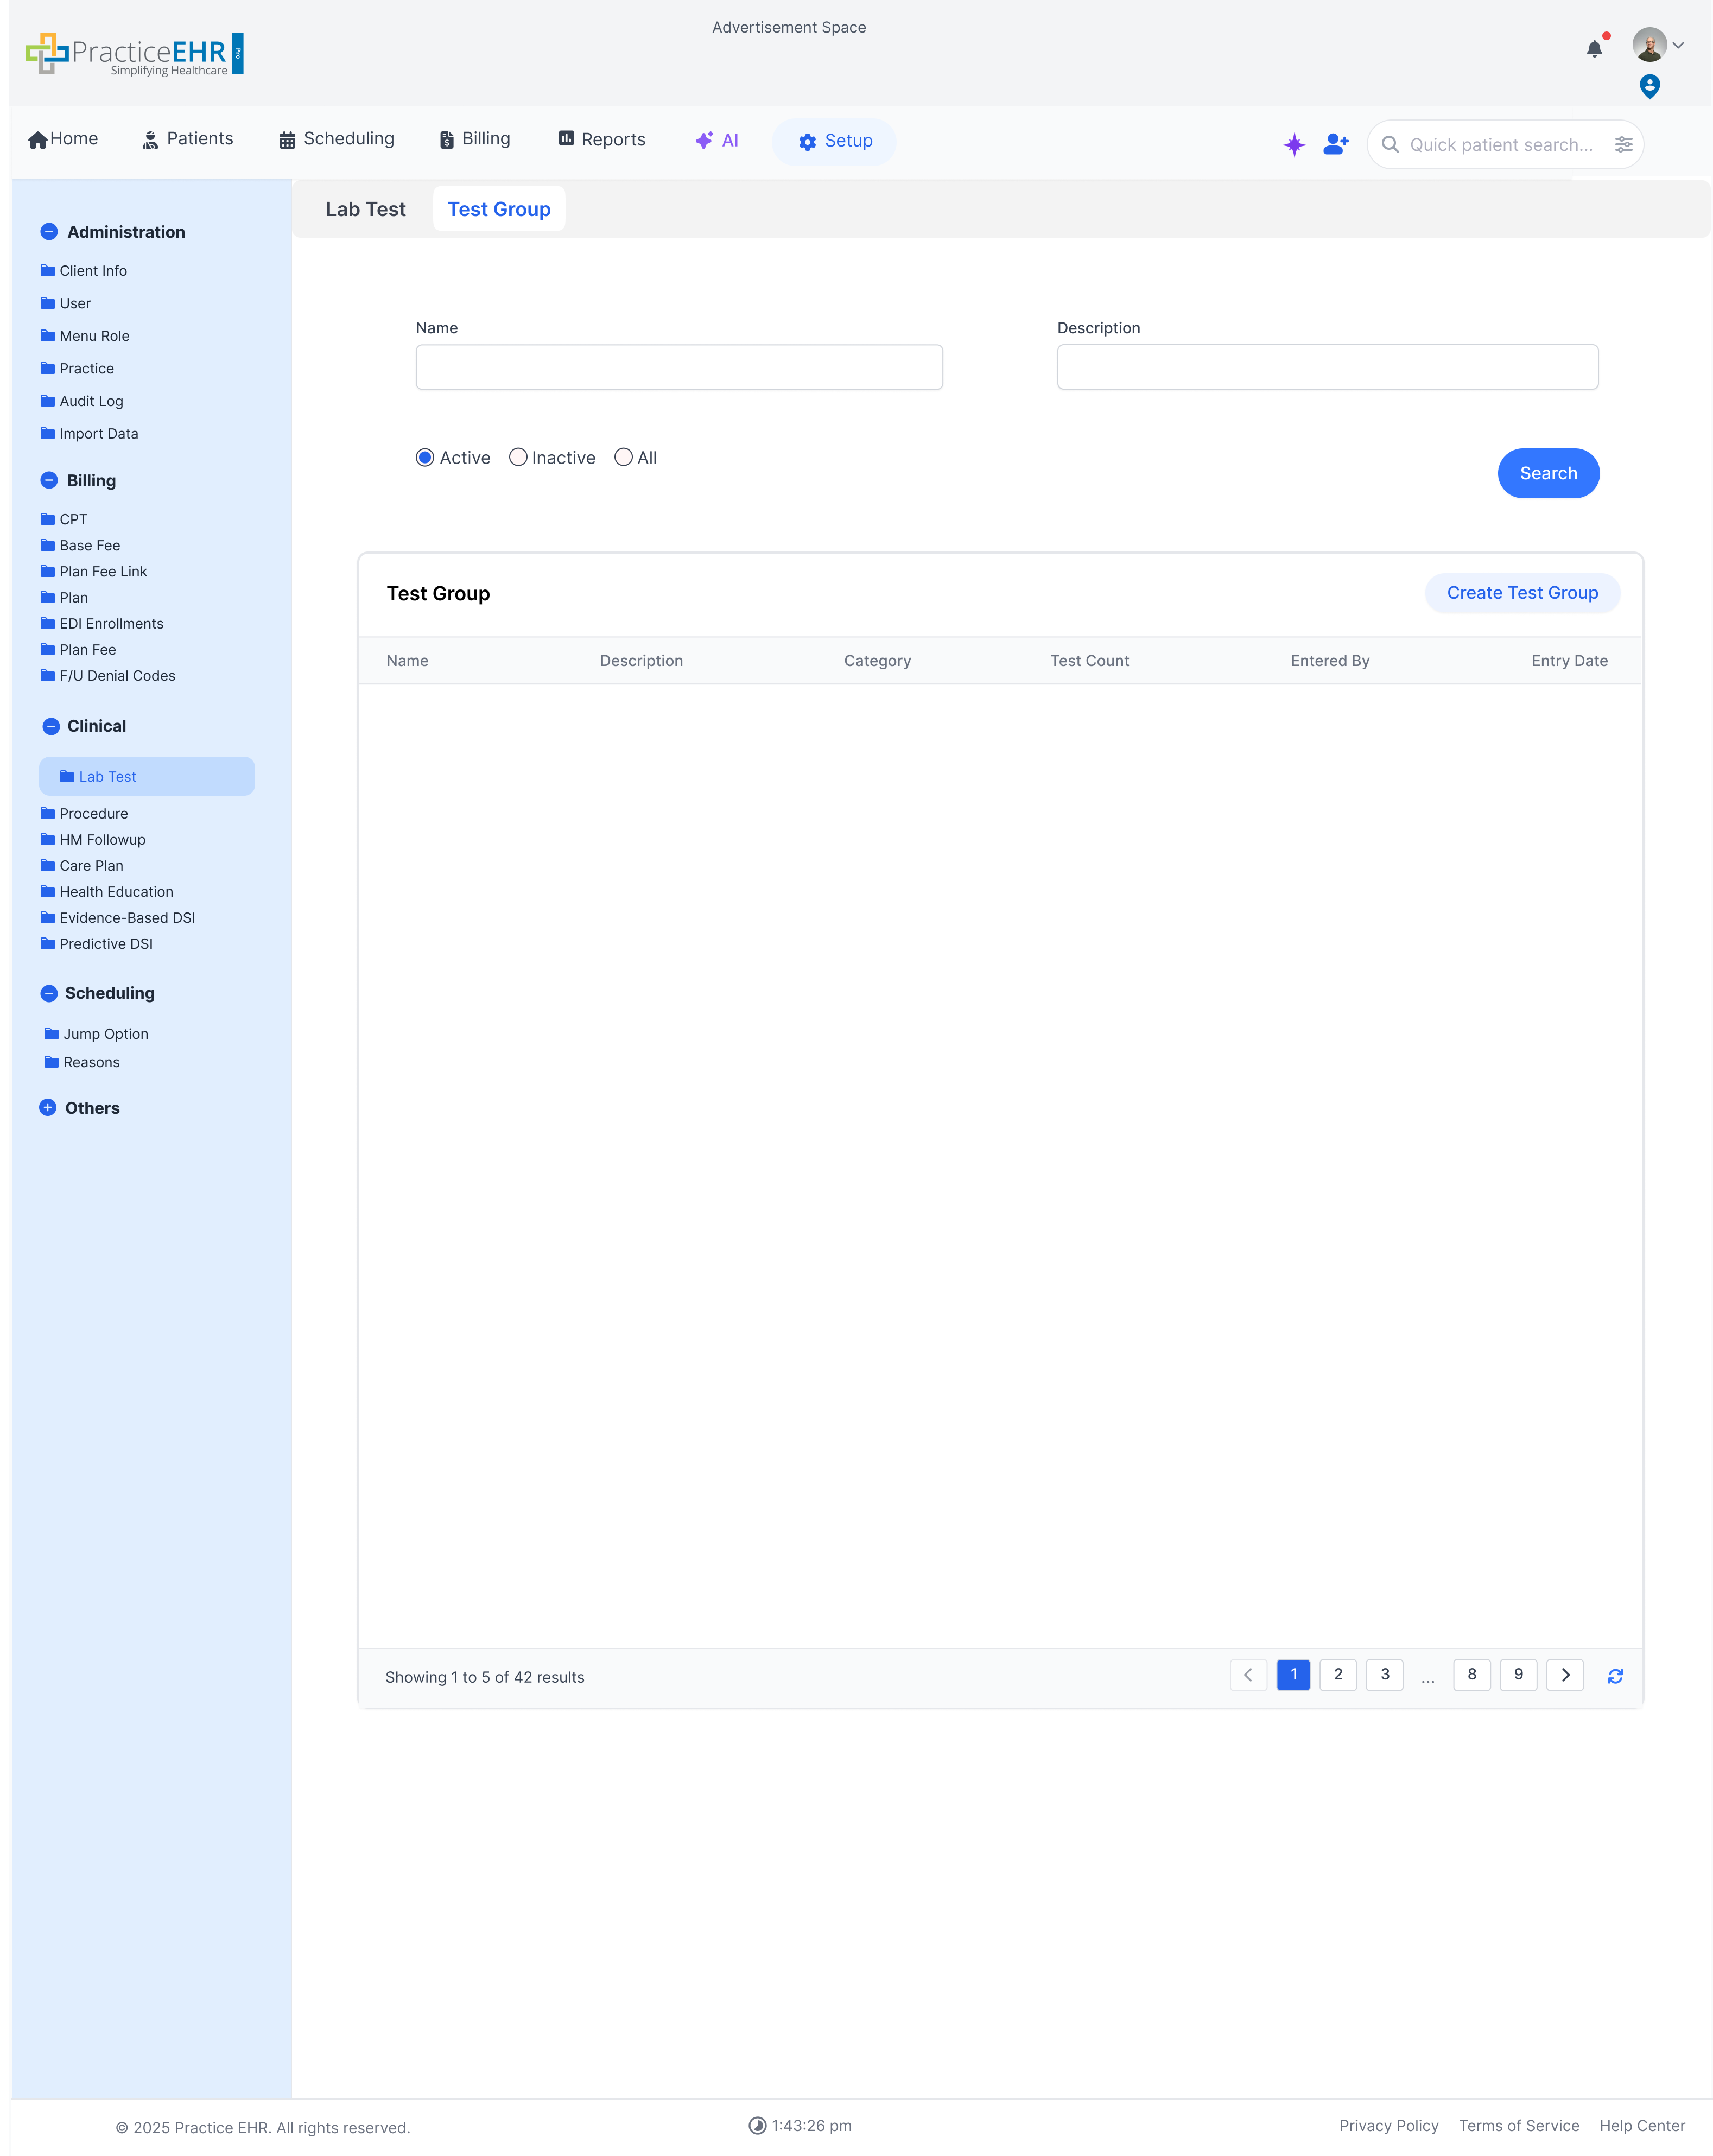Go to results page 9
The width and height of the screenshot is (1713, 2156).
point(1518,1675)
